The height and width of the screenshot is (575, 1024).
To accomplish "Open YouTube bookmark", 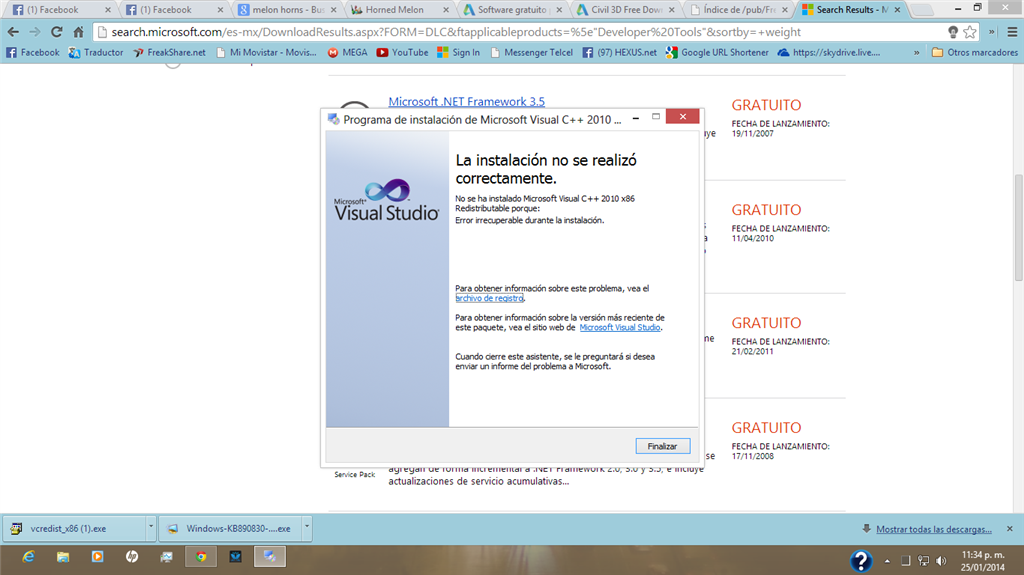I will 402,52.
